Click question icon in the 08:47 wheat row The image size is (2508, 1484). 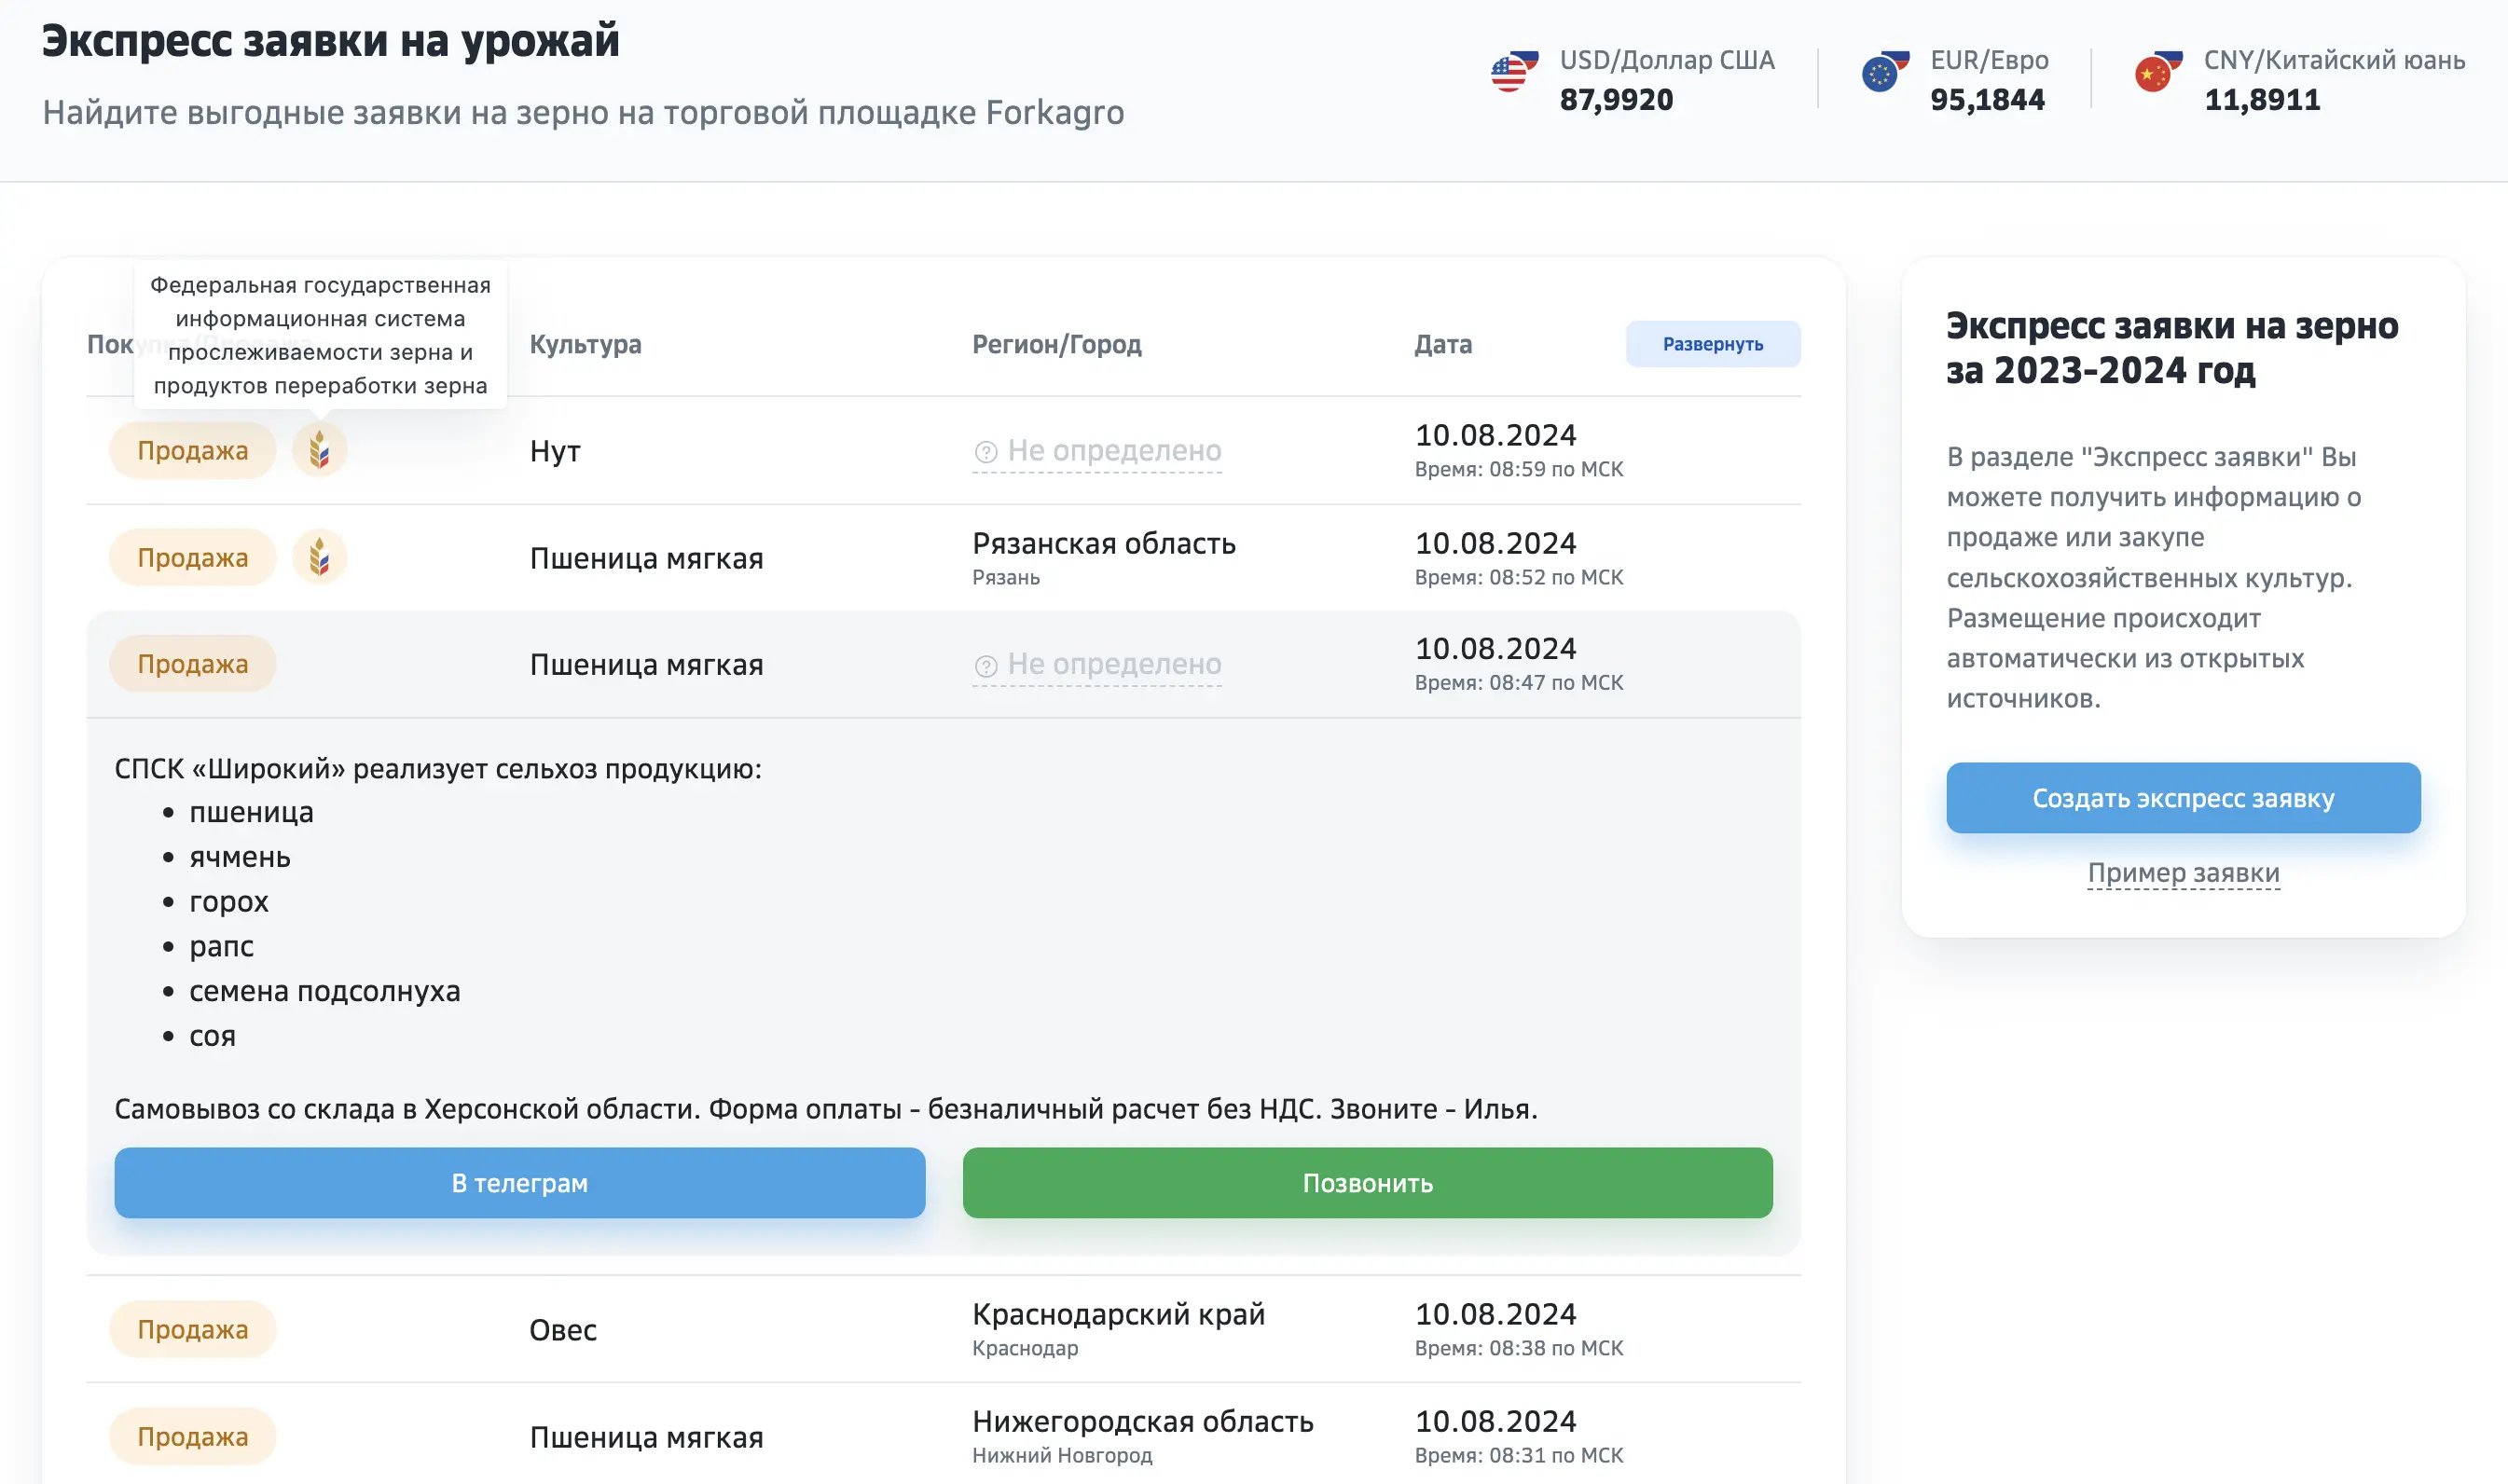[x=985, y=666]
